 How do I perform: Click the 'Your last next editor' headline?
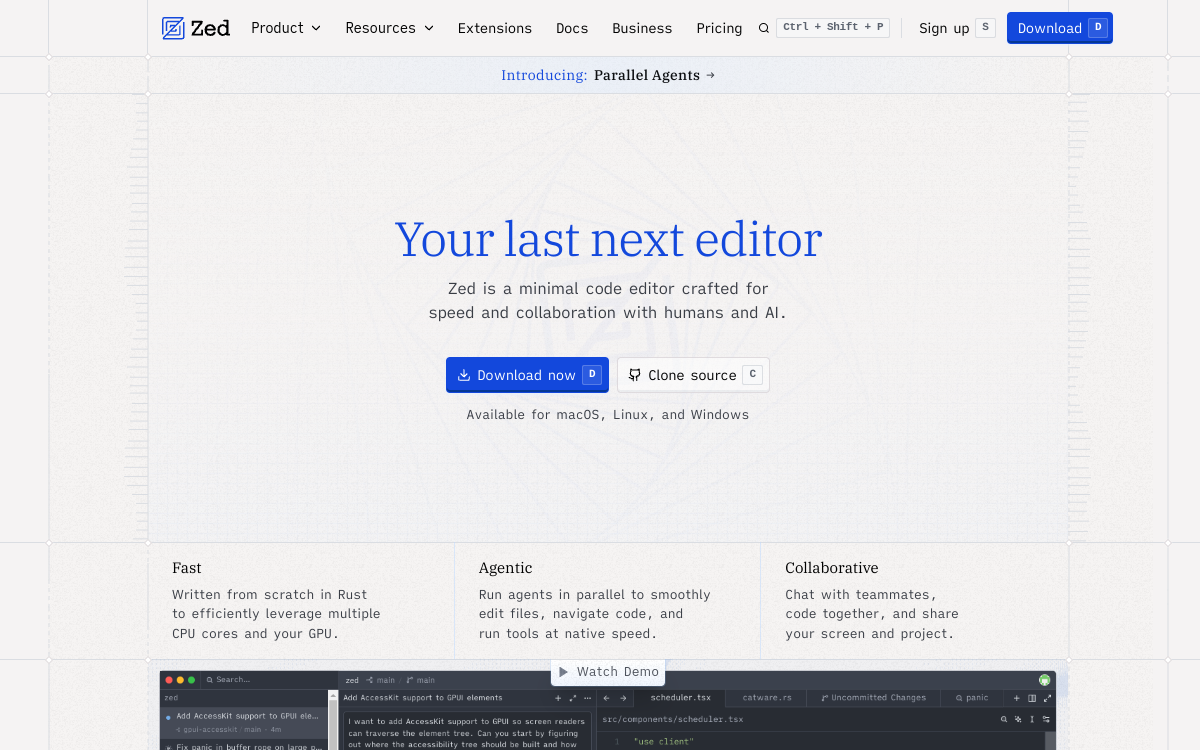(x=608, y=240)
